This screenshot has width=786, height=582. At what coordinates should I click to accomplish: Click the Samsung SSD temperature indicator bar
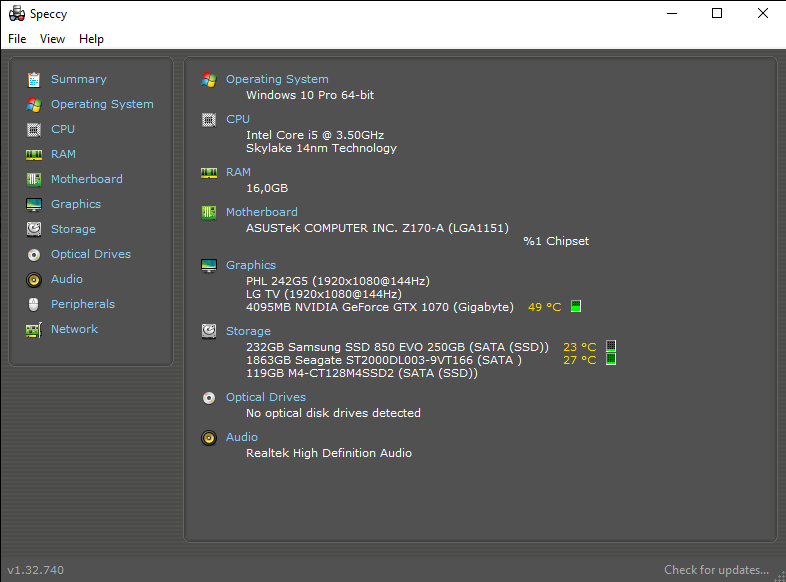611,347
